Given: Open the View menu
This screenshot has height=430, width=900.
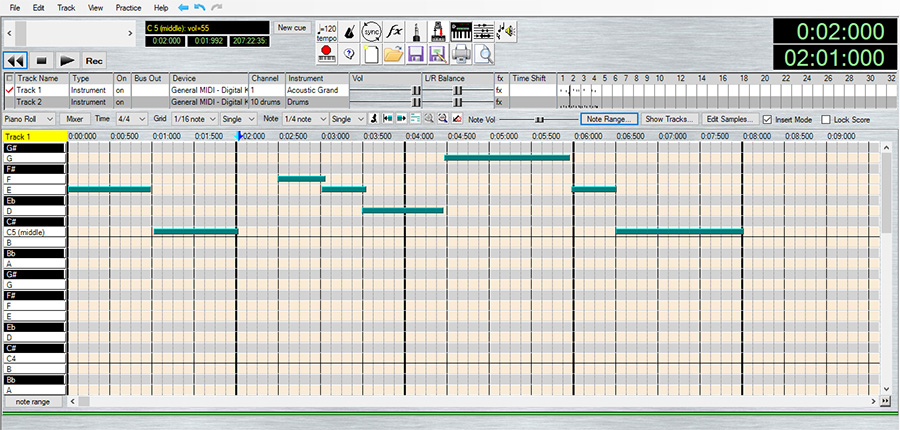Looking at the screenshot, I should [96, 8].
